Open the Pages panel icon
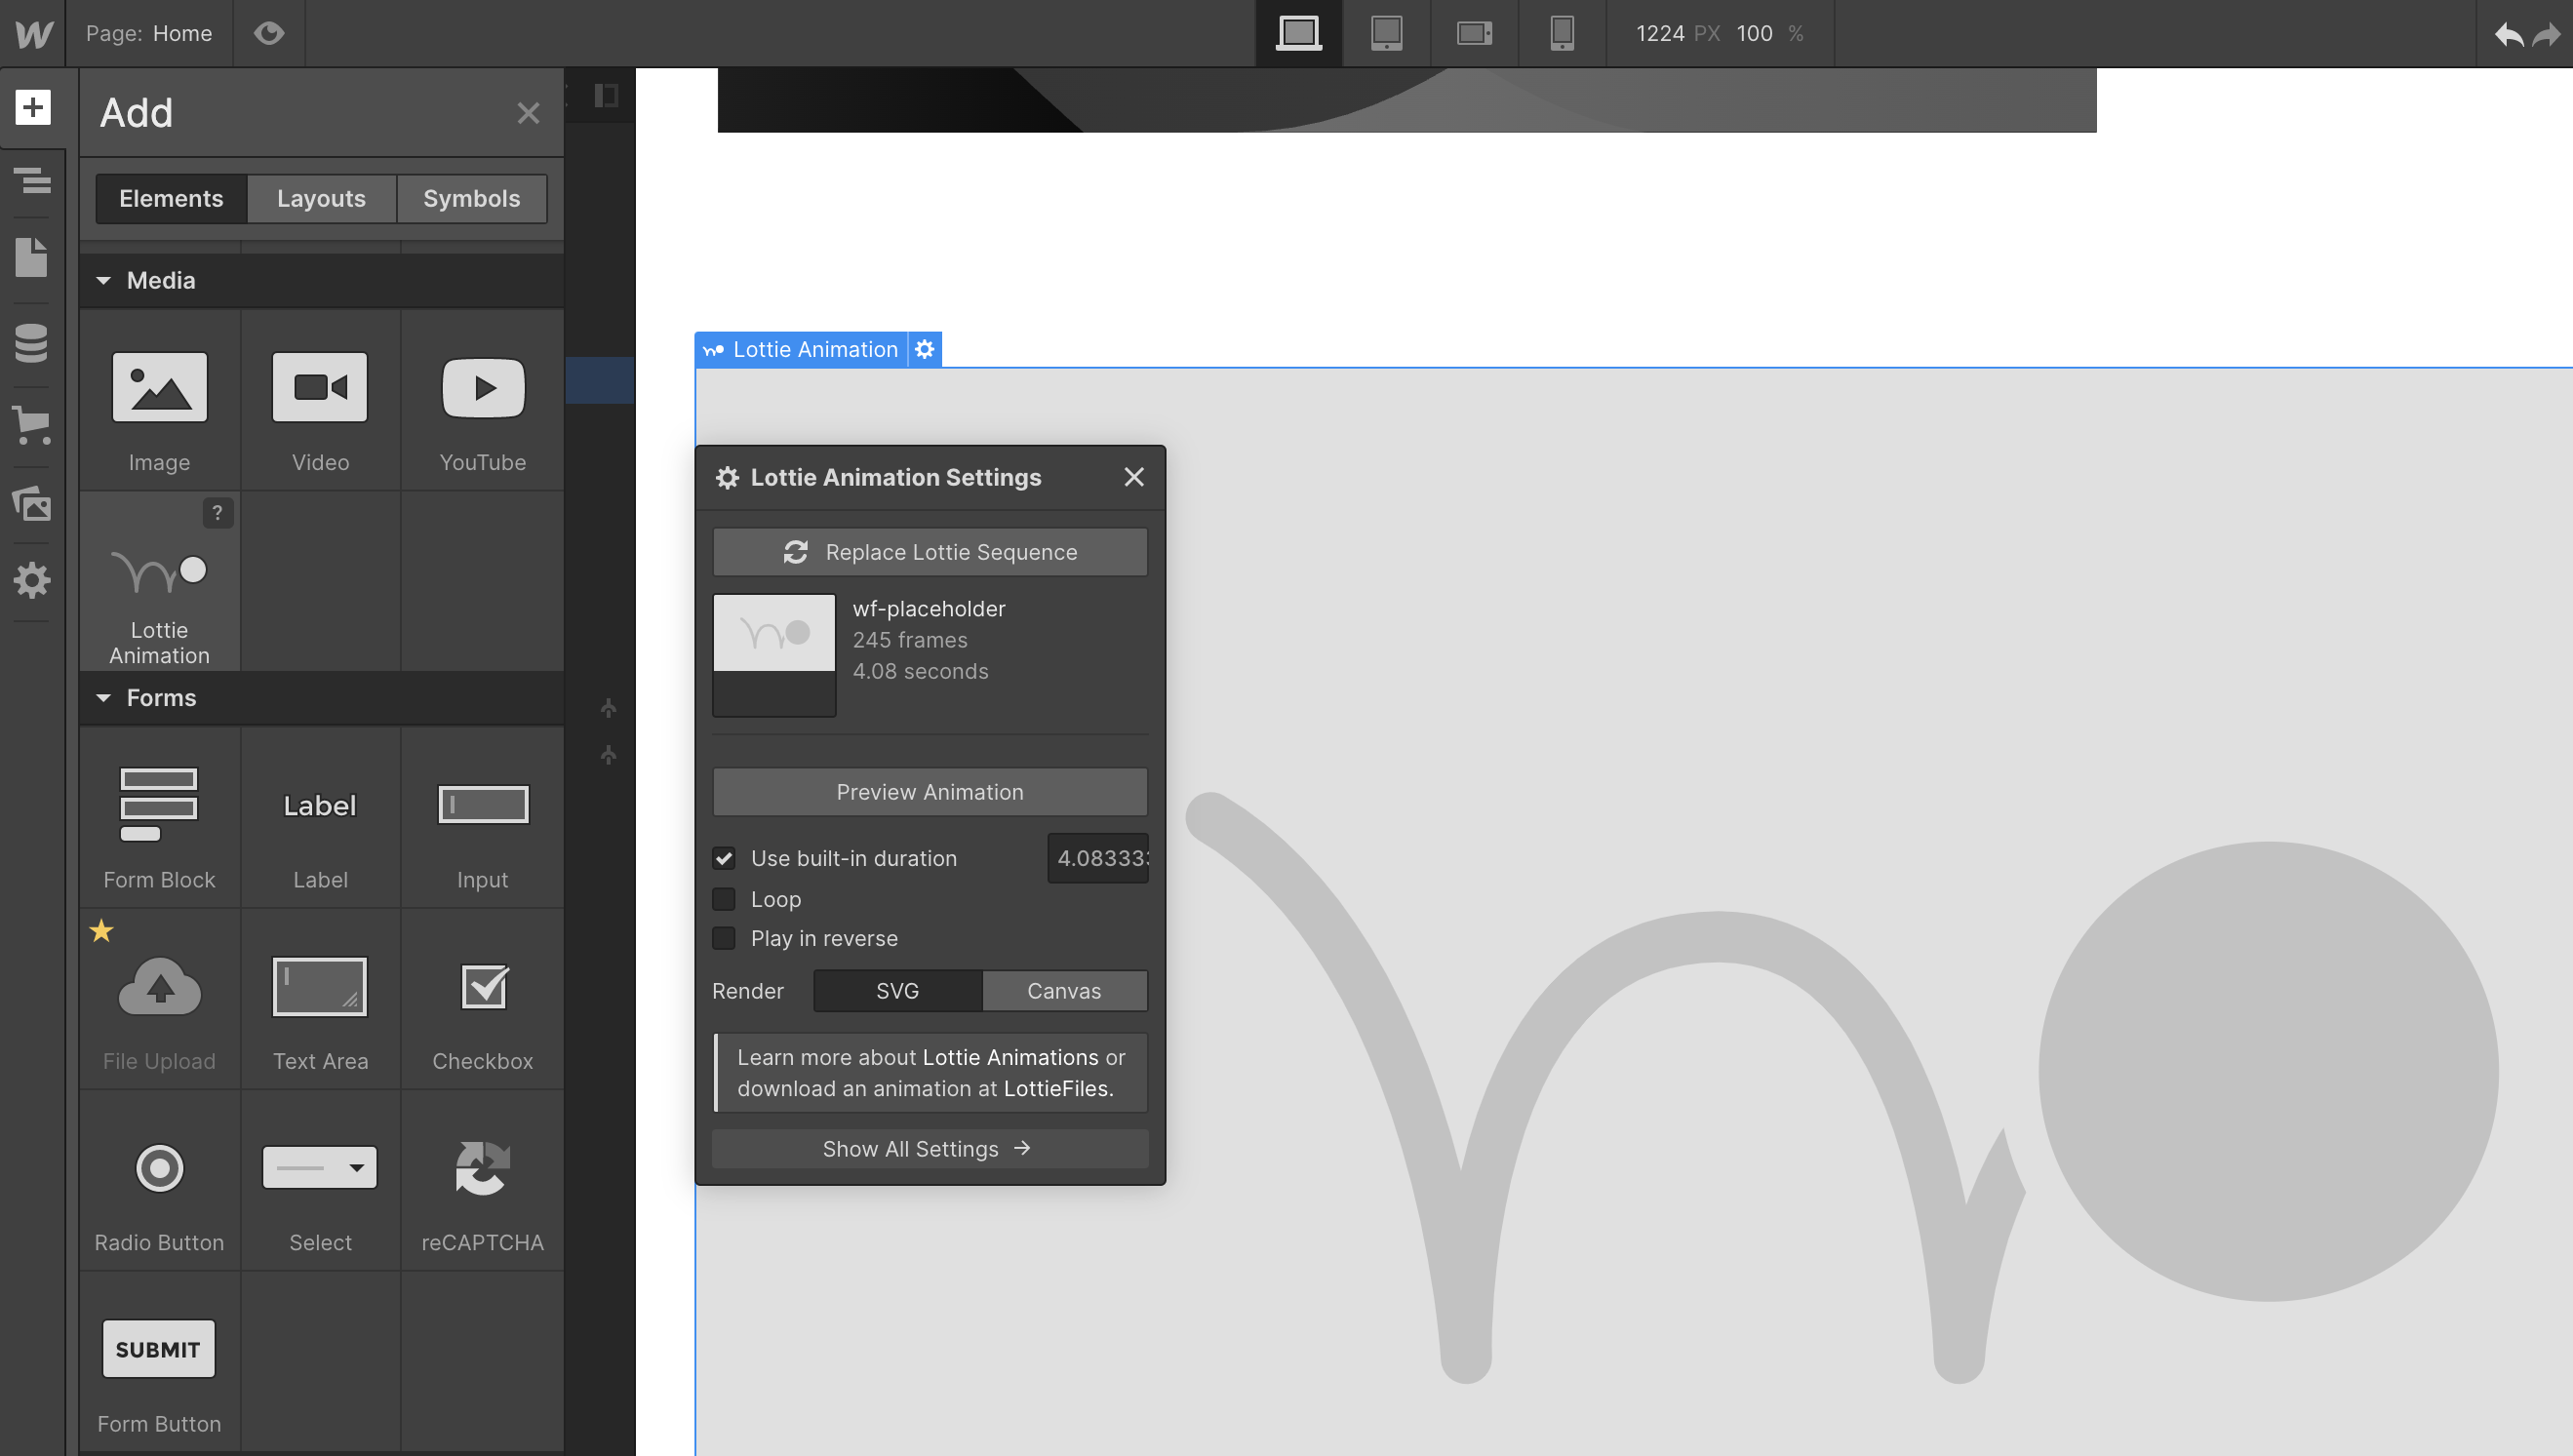The width and height of the screenshot is (2573, 1456). (32, 258)
